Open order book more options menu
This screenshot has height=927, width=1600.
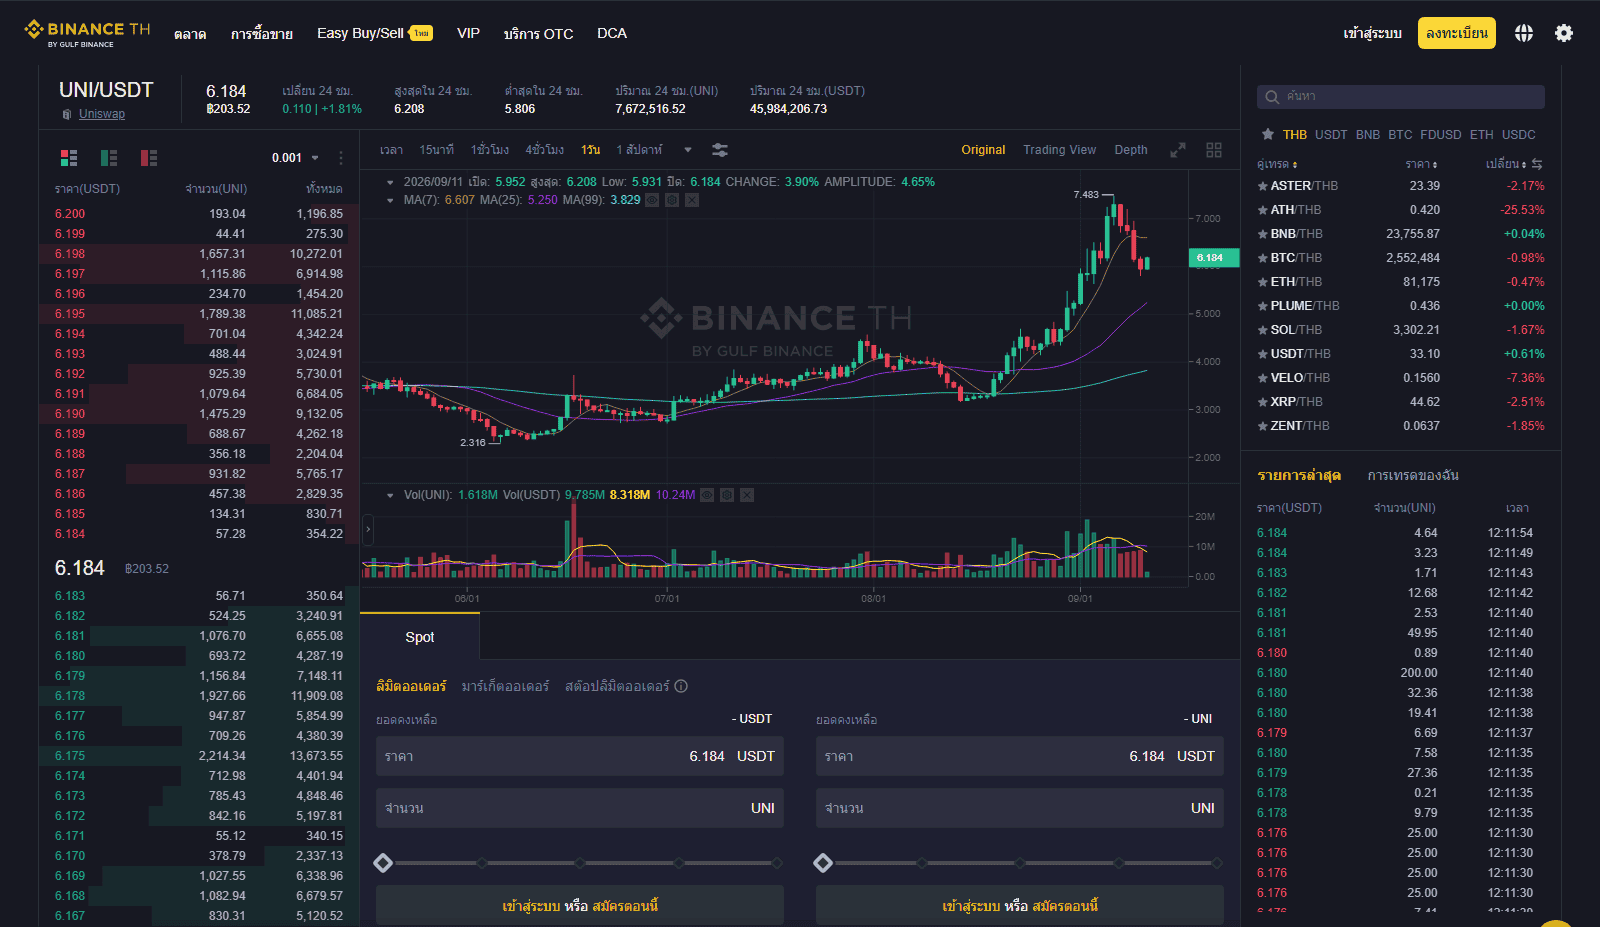tap(341, 158)
